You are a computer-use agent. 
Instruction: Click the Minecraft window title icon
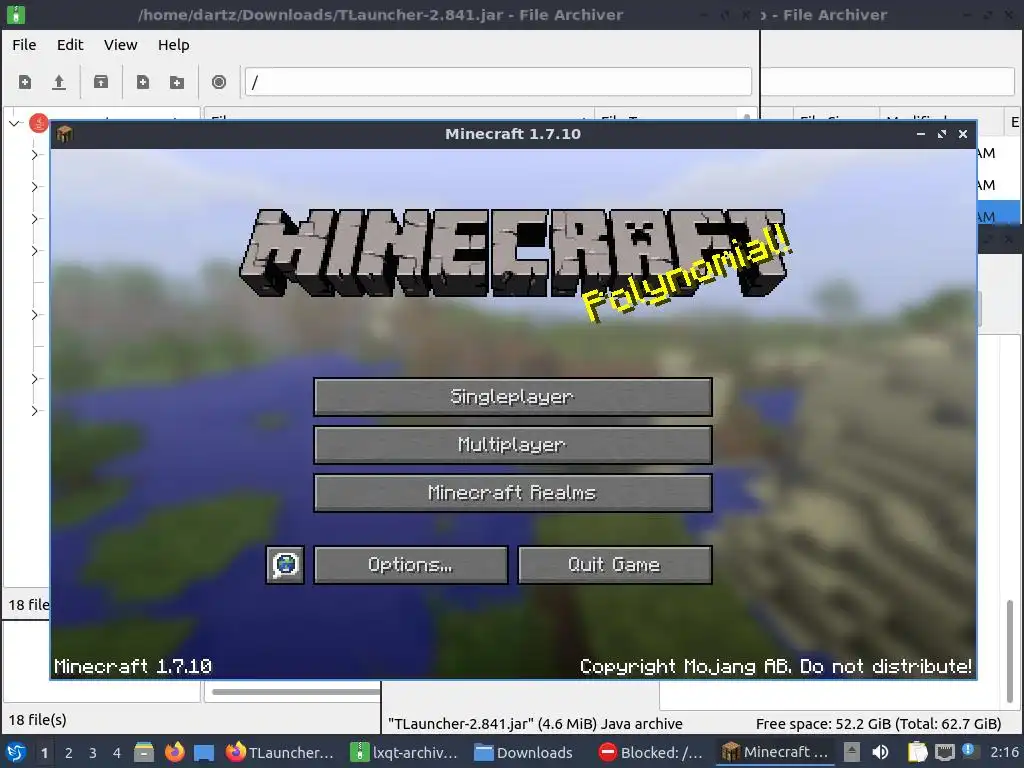coord(64,134)
